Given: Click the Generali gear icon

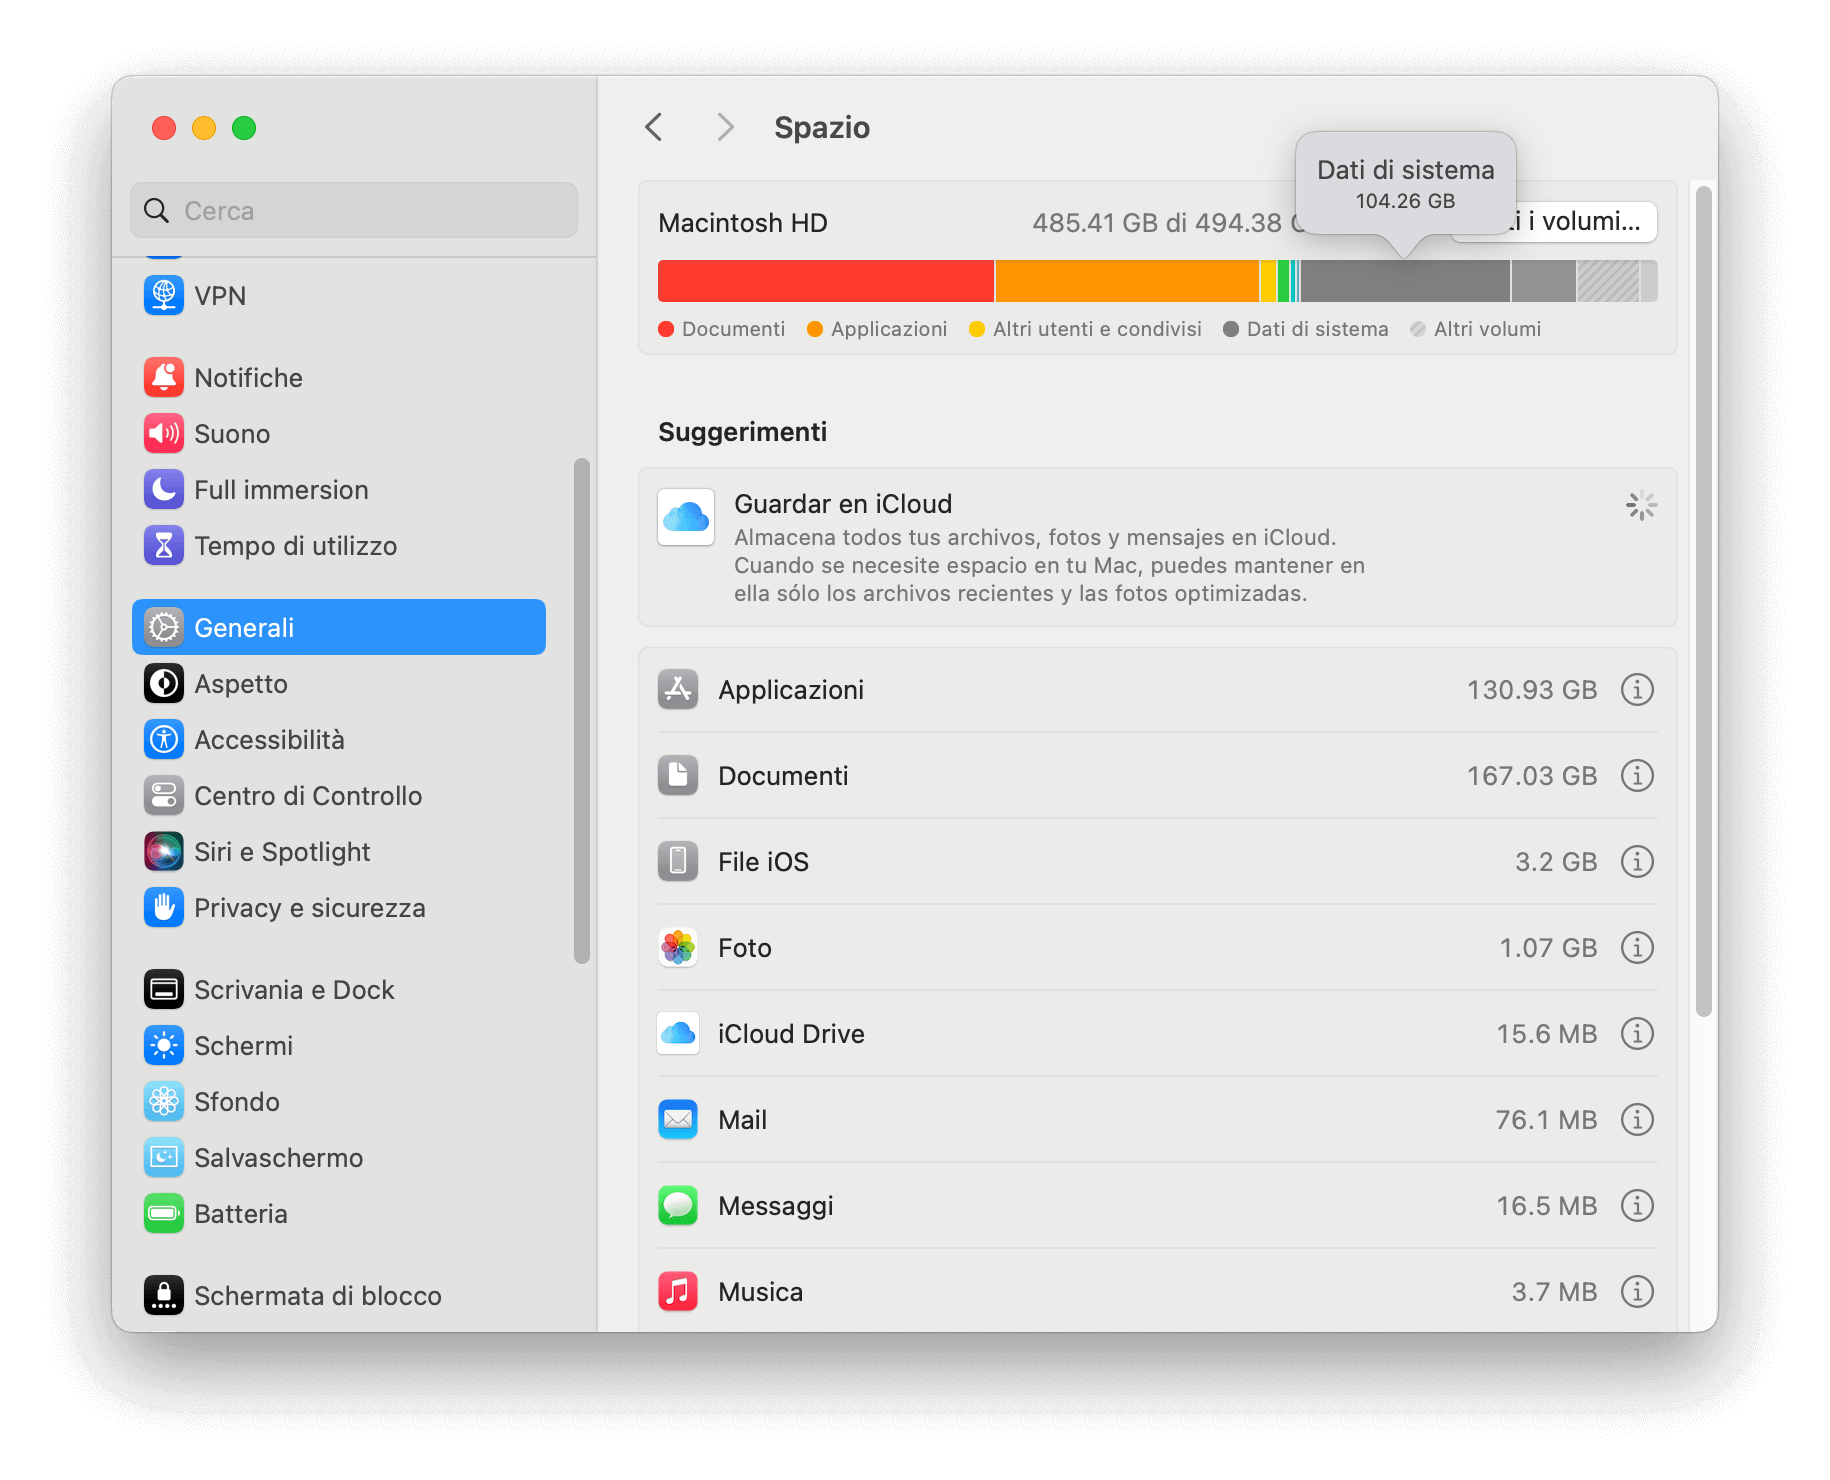Looking at the screenshot, I should pos(164,627).
